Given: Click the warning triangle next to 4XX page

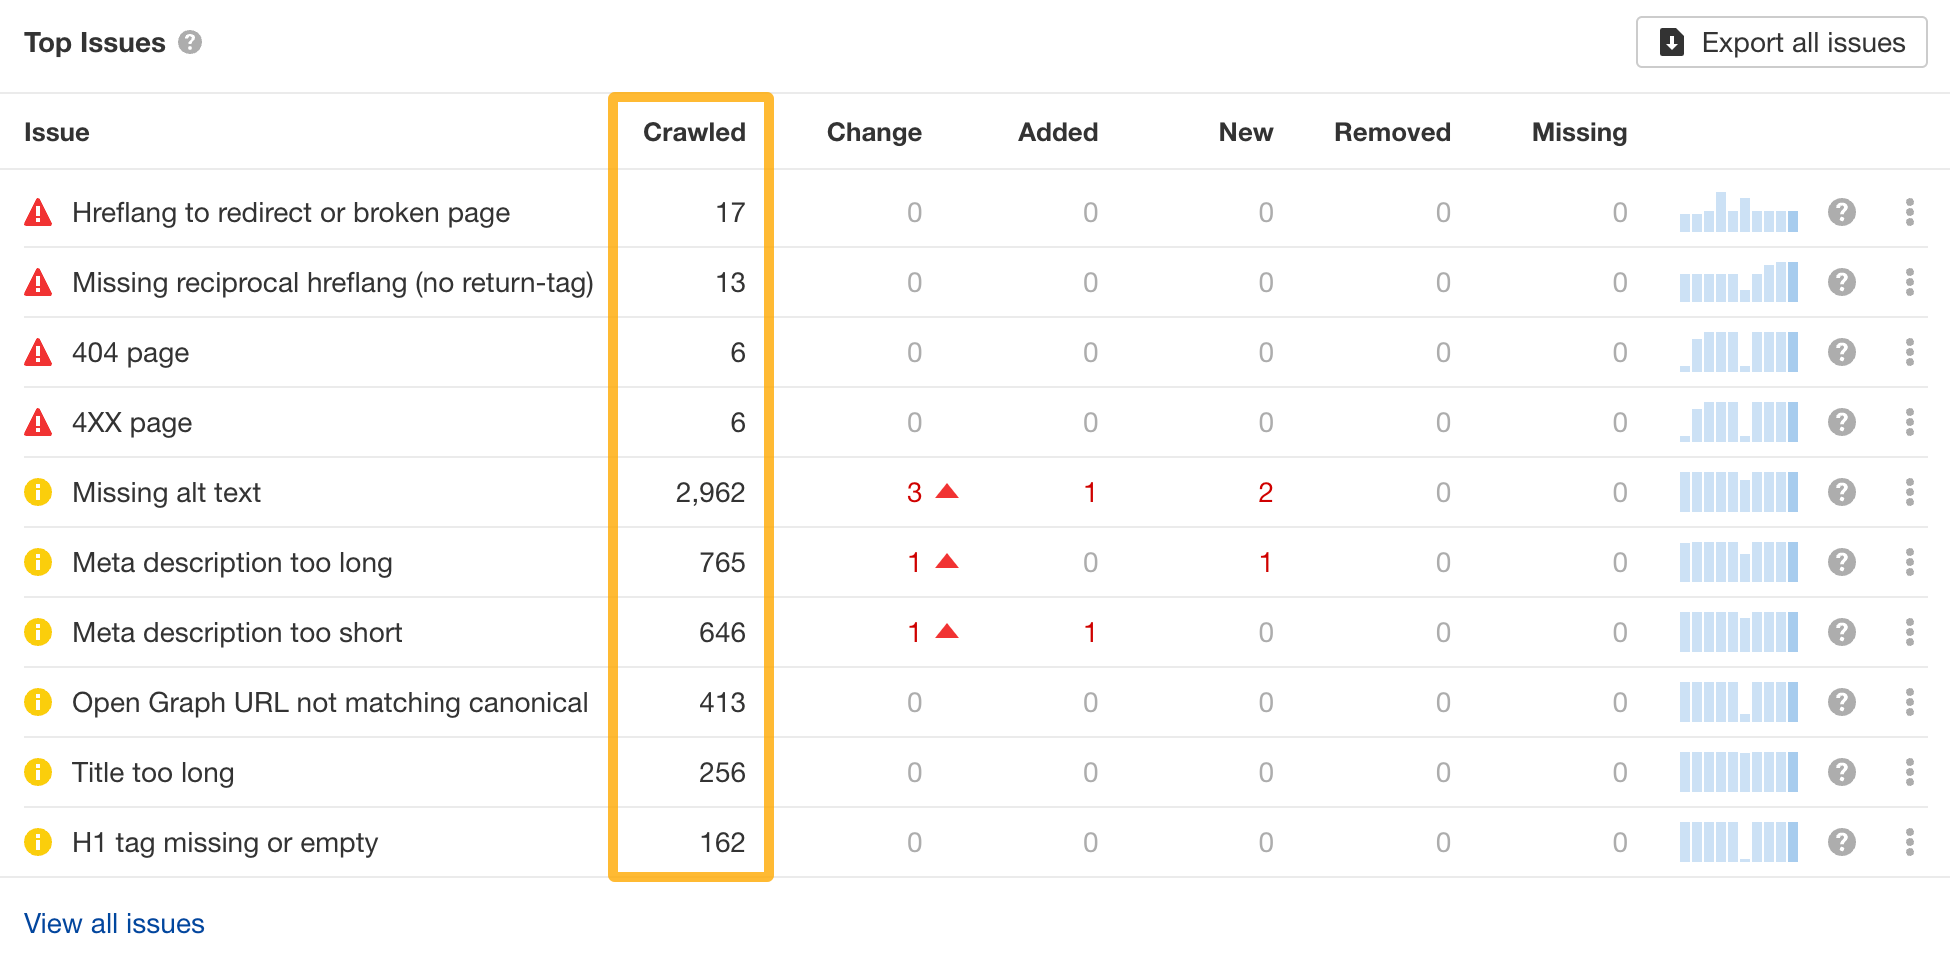Looking at the screenshot, I should click(x=38, y=422).
